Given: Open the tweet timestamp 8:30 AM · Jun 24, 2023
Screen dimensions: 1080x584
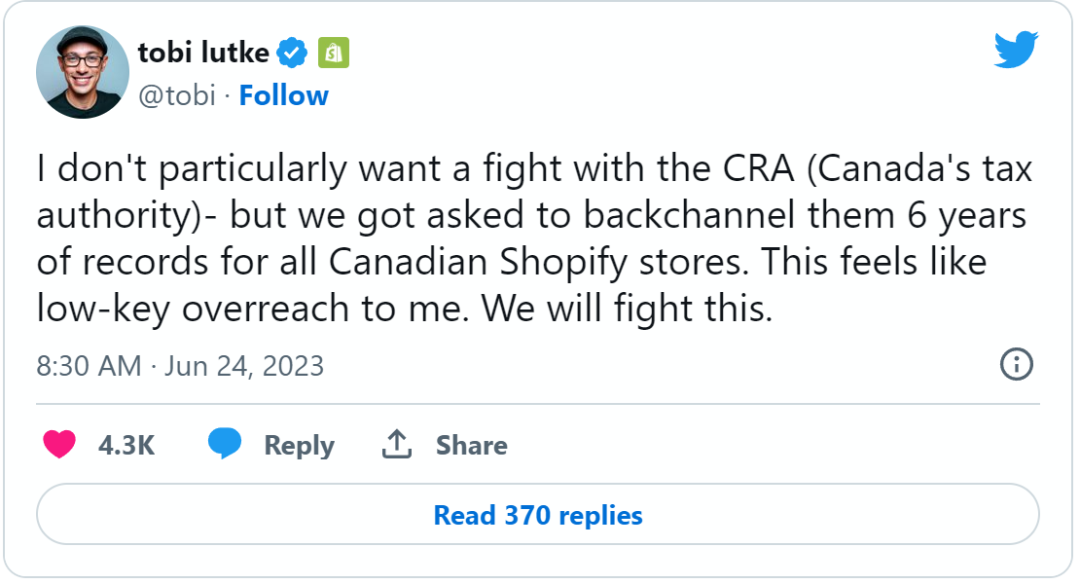Looking at the screenshot, I should click(x=180, y=366).
